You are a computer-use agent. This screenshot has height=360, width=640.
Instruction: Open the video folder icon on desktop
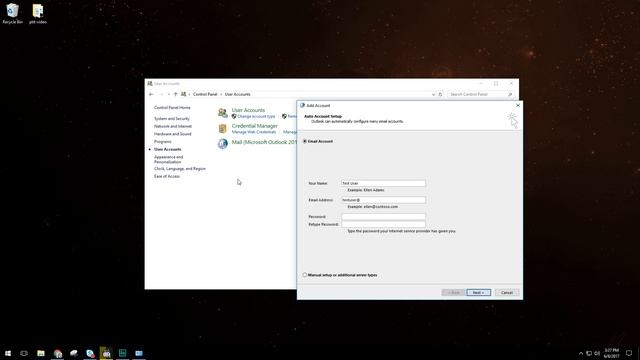pyautogui.click(x=38, y=13)
